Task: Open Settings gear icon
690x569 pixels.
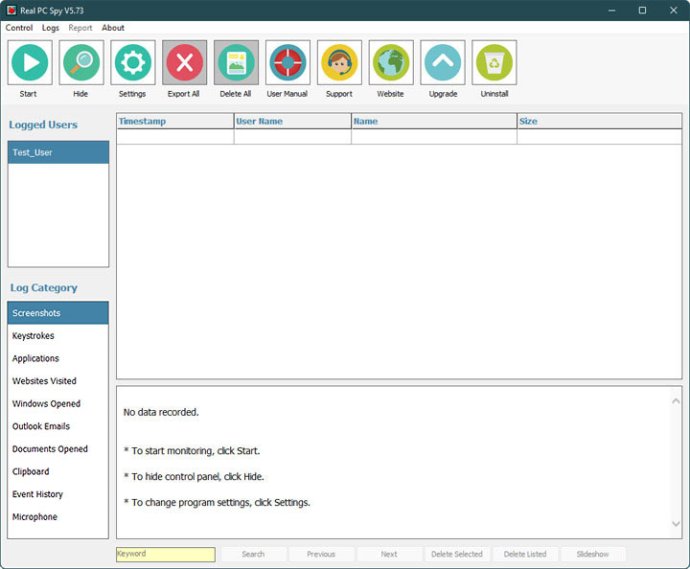Action: (x=133, y=62)
